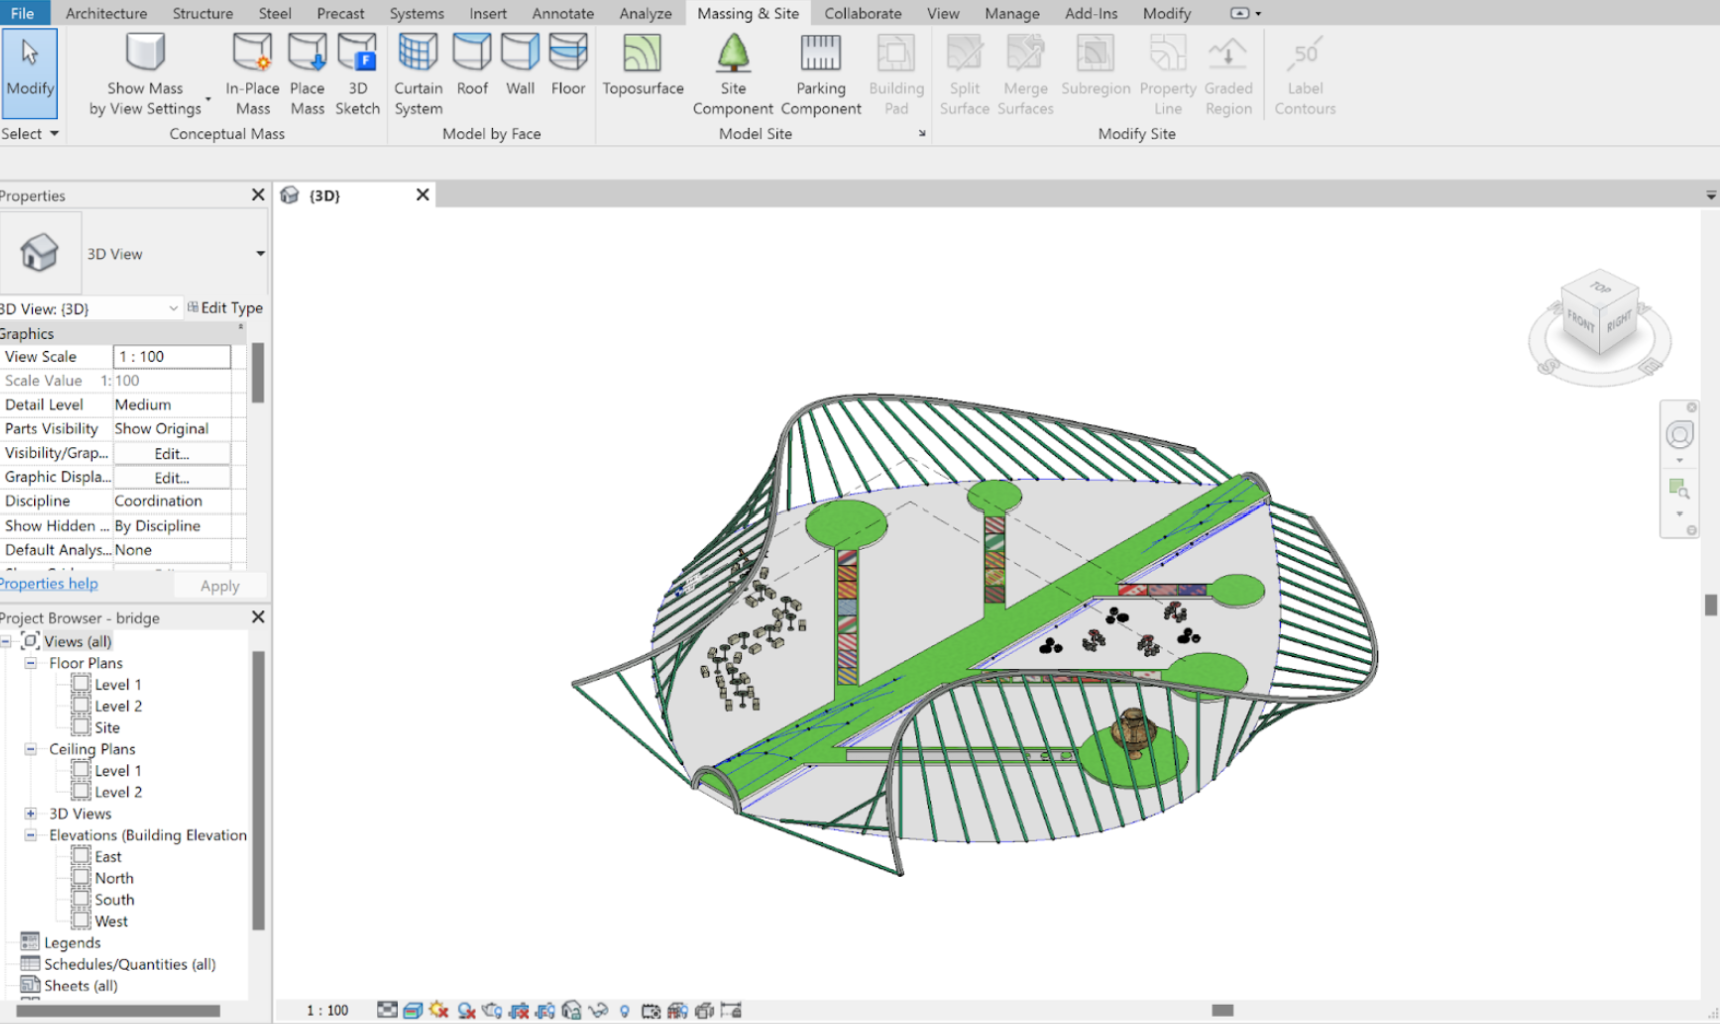Screen dimensions: 1720x1024
Task: Open the Properties help link
Action: point(49,584)
